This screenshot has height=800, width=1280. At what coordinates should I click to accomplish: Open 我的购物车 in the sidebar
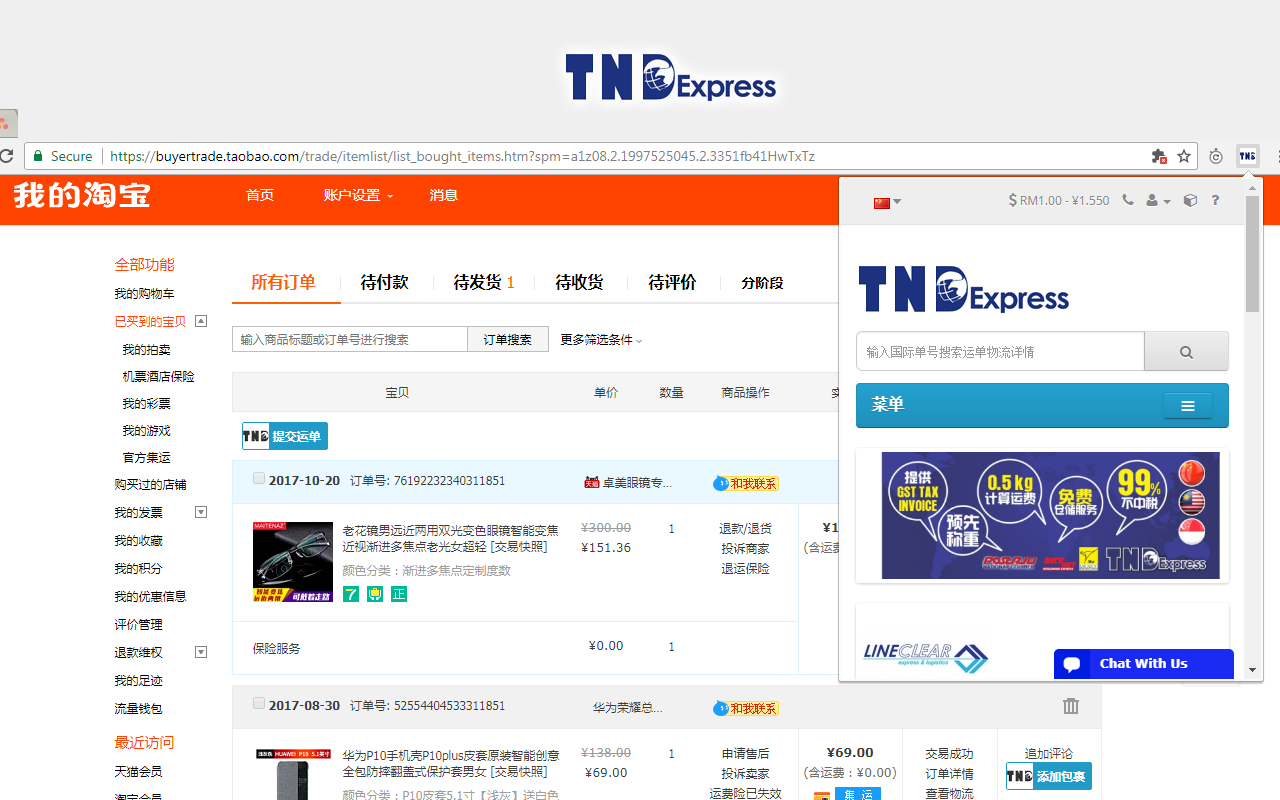[x=144, y=294]
